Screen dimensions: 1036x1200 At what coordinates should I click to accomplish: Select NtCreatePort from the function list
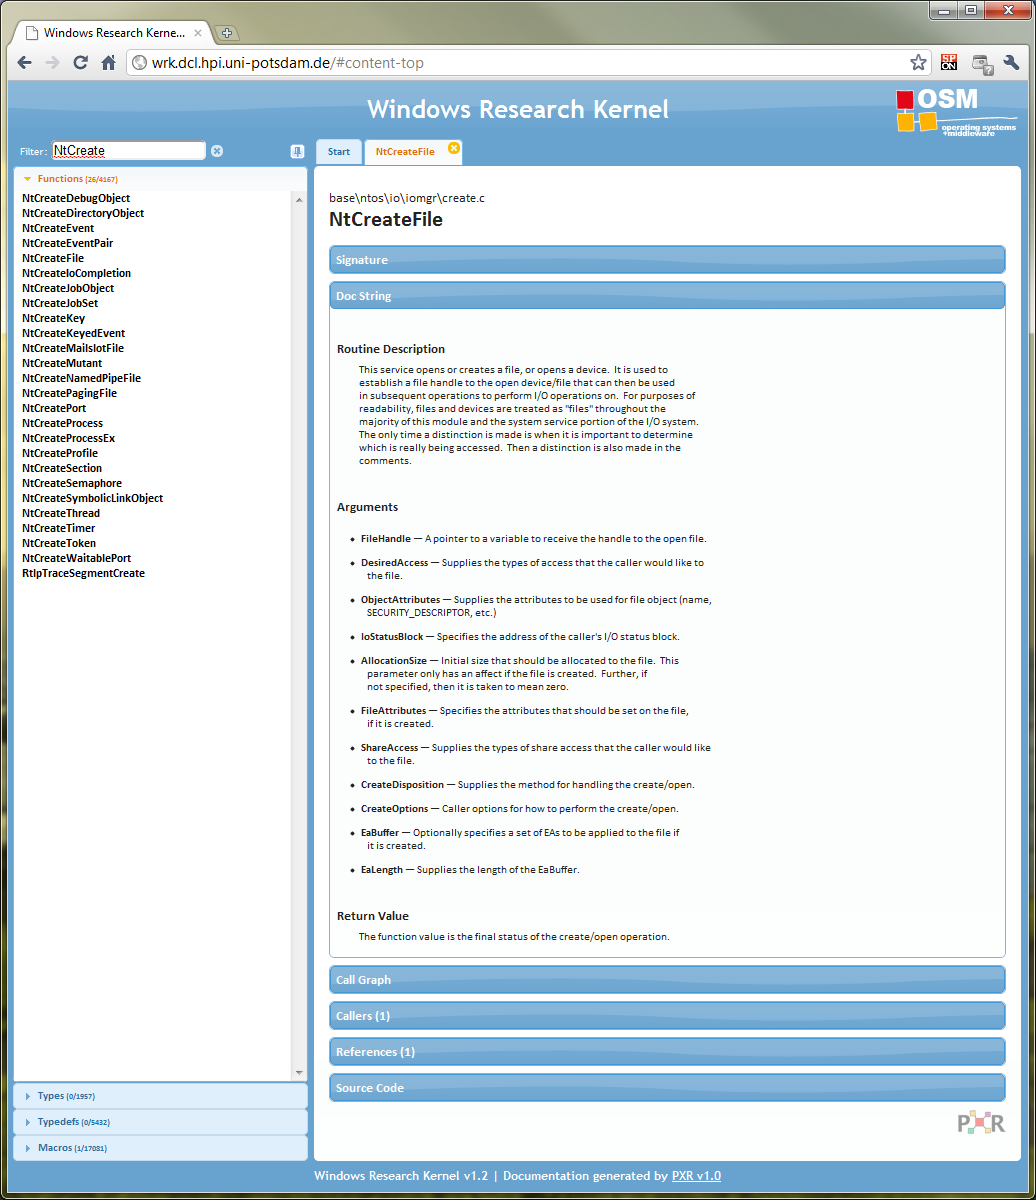[54, 408]
